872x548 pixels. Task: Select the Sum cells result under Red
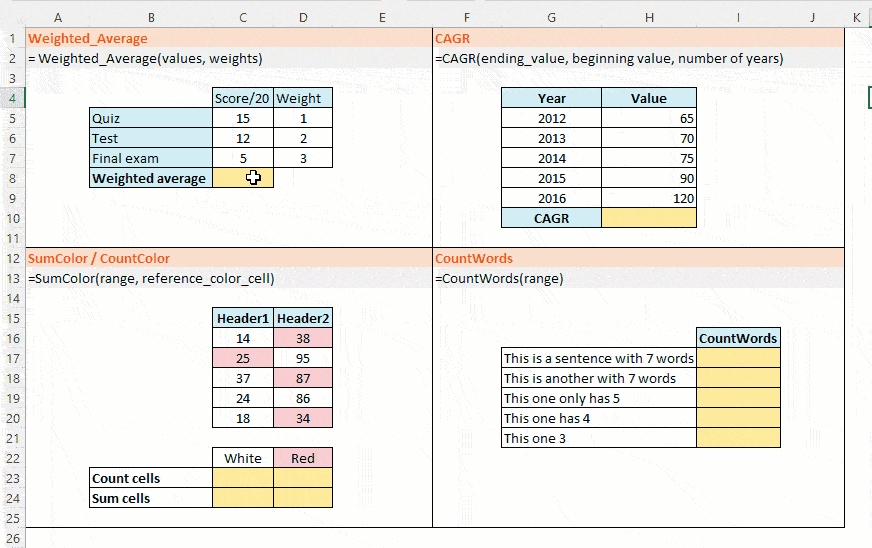(303, 498)
